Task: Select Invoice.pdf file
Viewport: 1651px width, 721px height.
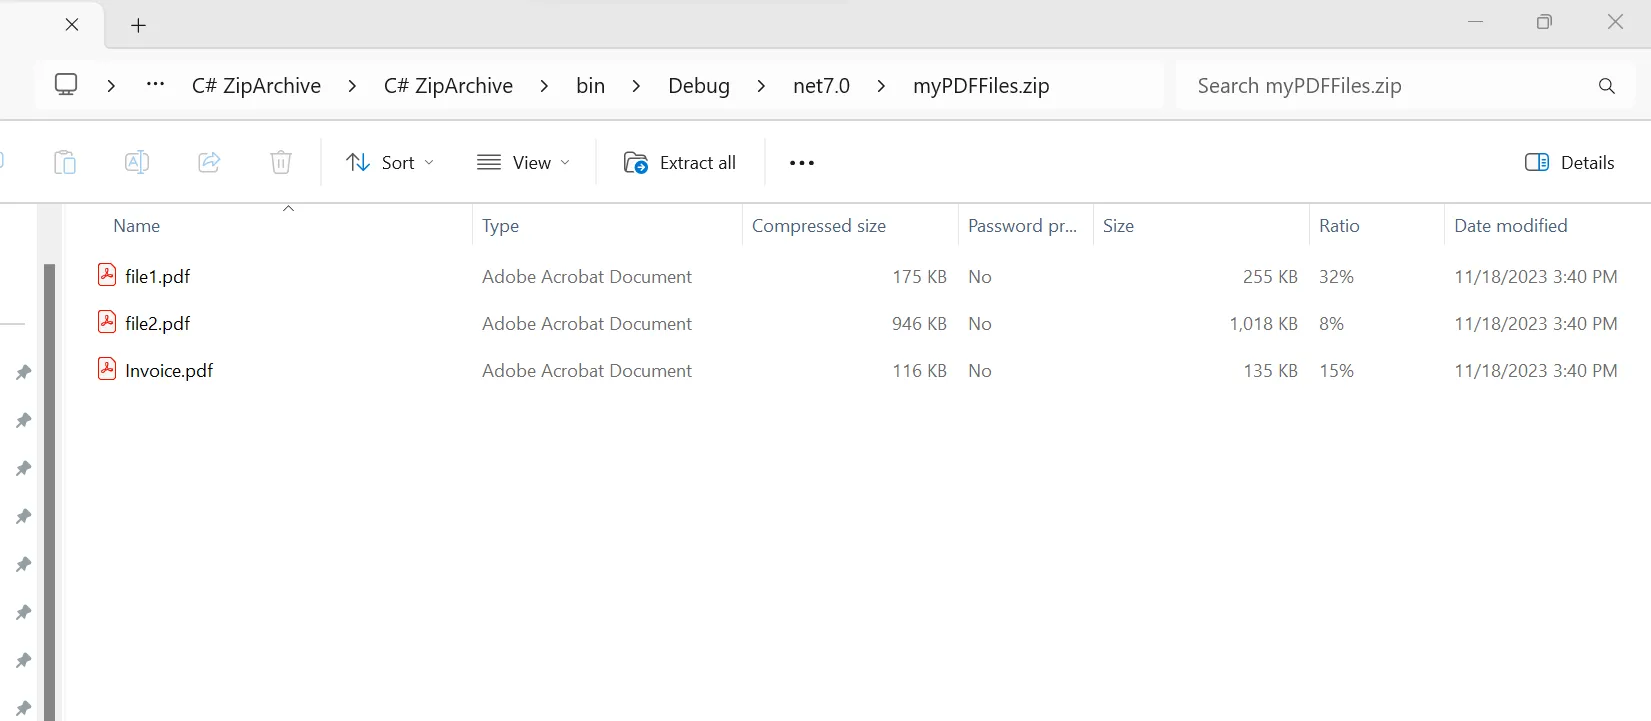Action: [x=169, y=371]
